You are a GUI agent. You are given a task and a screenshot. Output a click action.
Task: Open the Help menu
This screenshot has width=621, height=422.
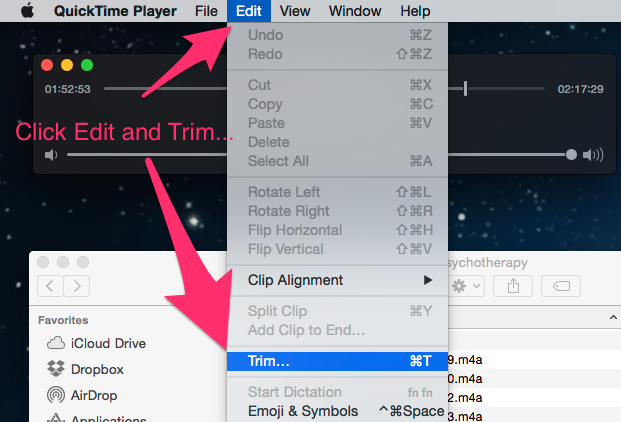(x=415, y=11)
